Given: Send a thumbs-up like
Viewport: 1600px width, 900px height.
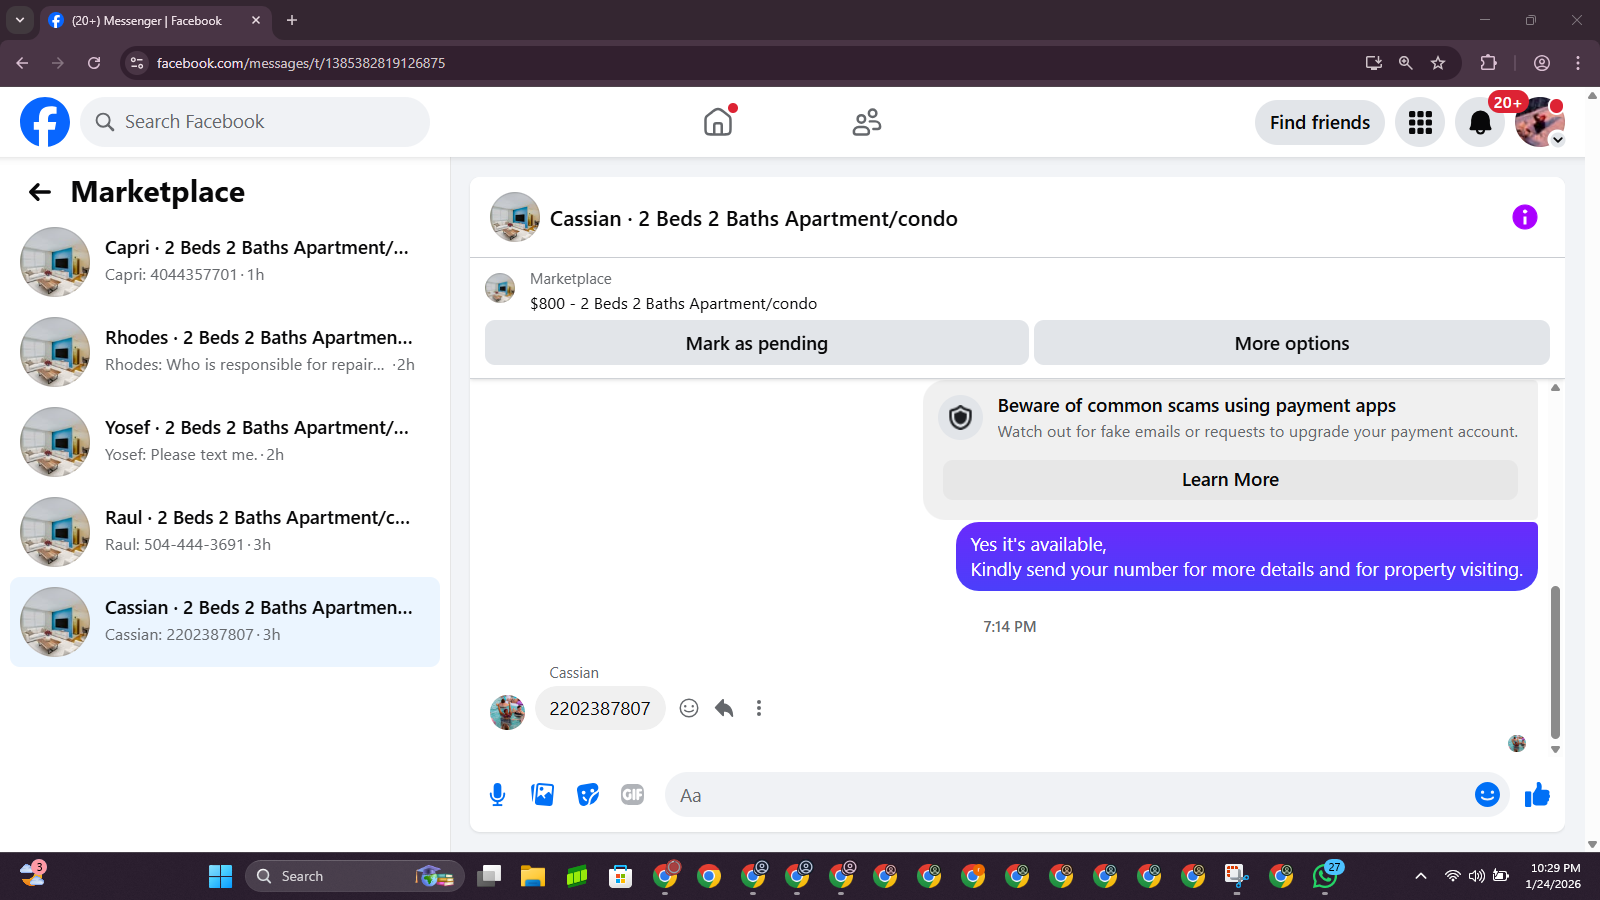Looking at the screenshot, I should (x=1537, y=795).
